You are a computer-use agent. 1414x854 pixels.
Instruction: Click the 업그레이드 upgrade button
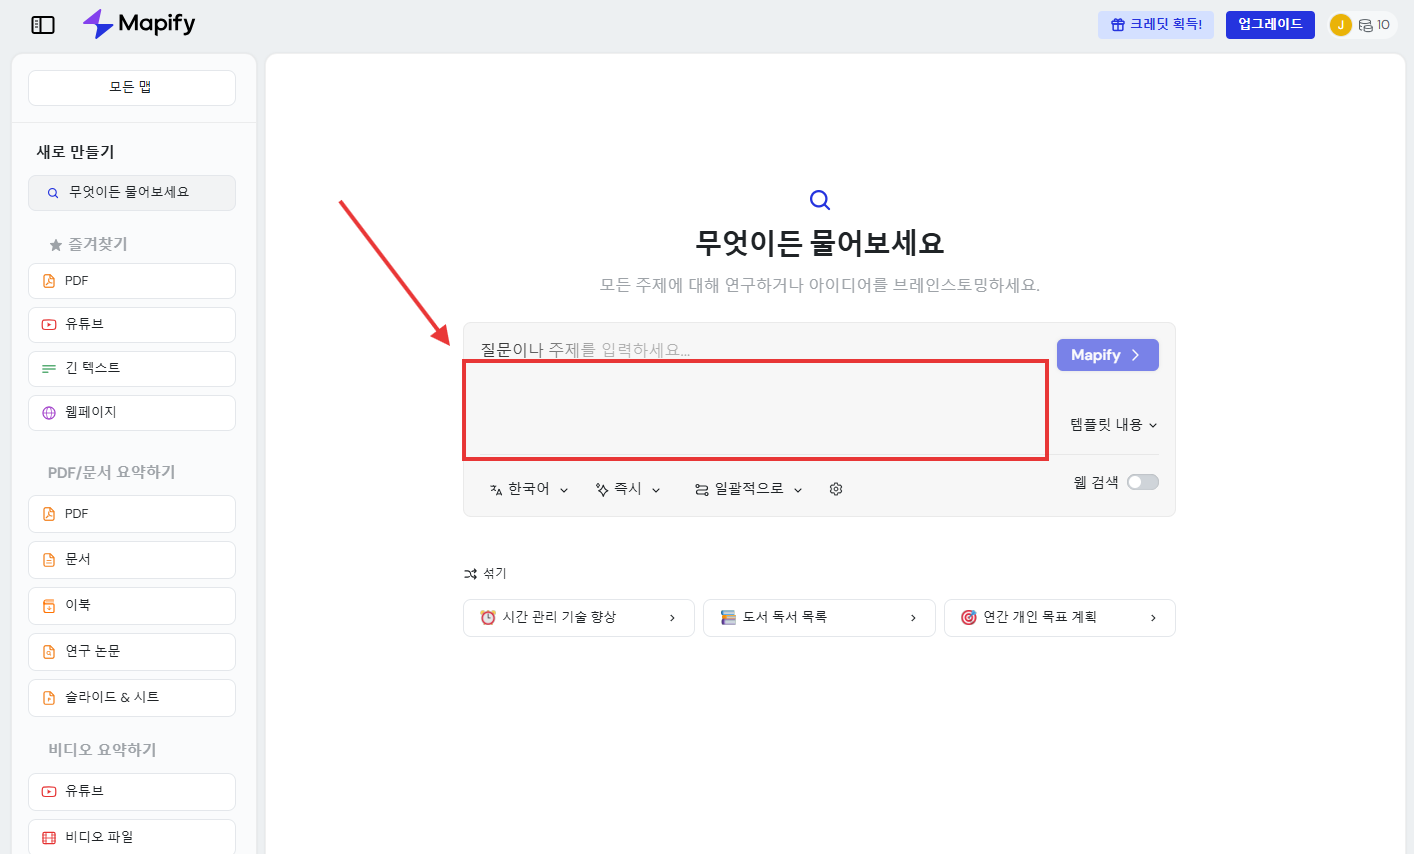pos(1269,24)
